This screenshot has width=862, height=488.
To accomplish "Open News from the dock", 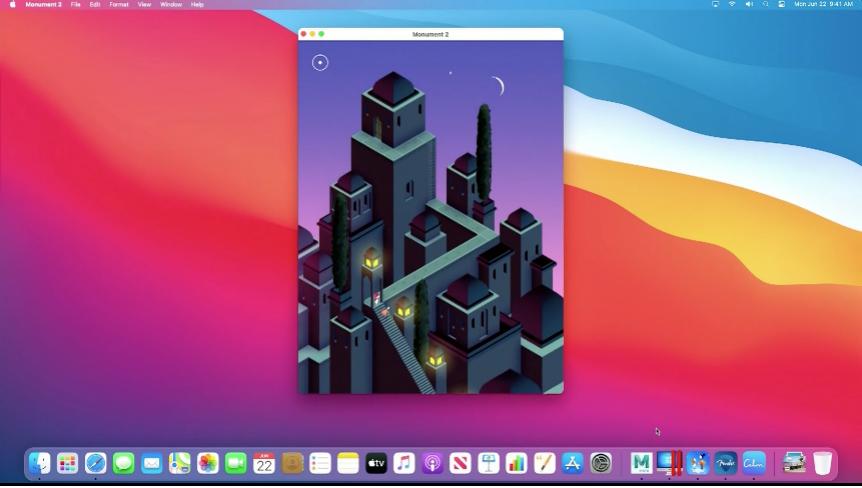I will (x=460, y=463).
